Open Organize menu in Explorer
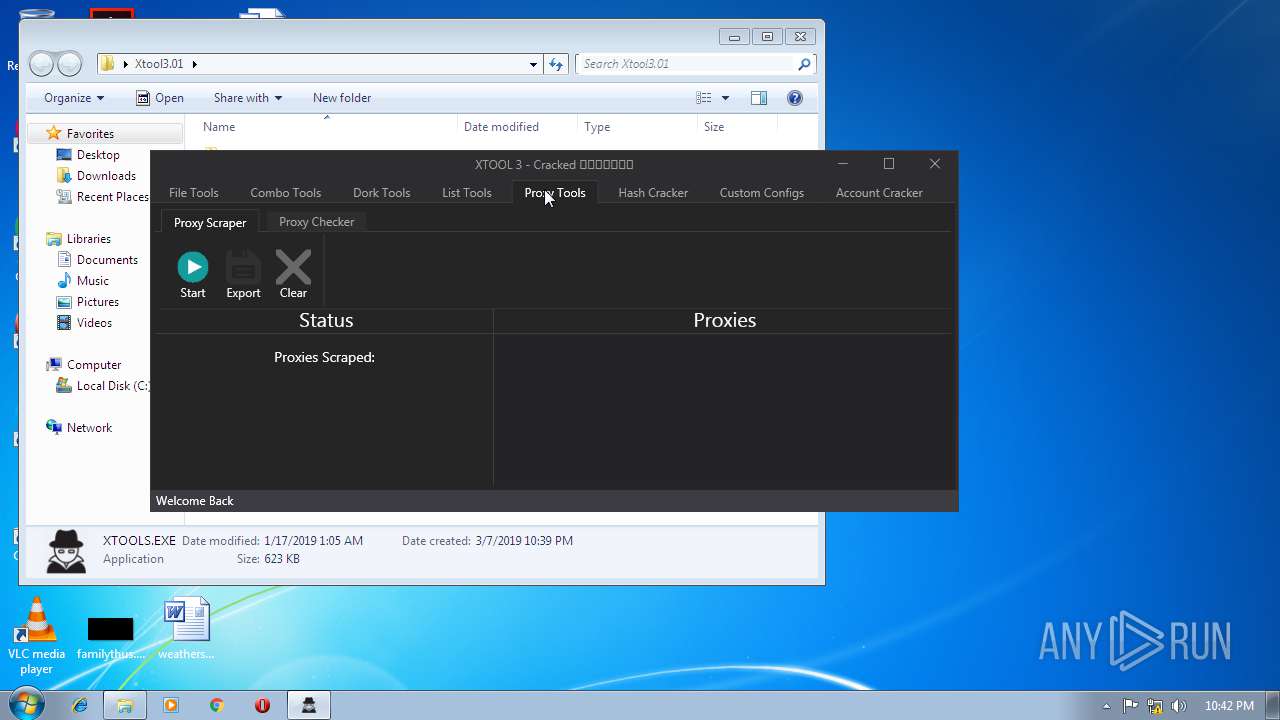Image resolution: width=1280 pixels, height=720 pixels. [x=74, y=98]
